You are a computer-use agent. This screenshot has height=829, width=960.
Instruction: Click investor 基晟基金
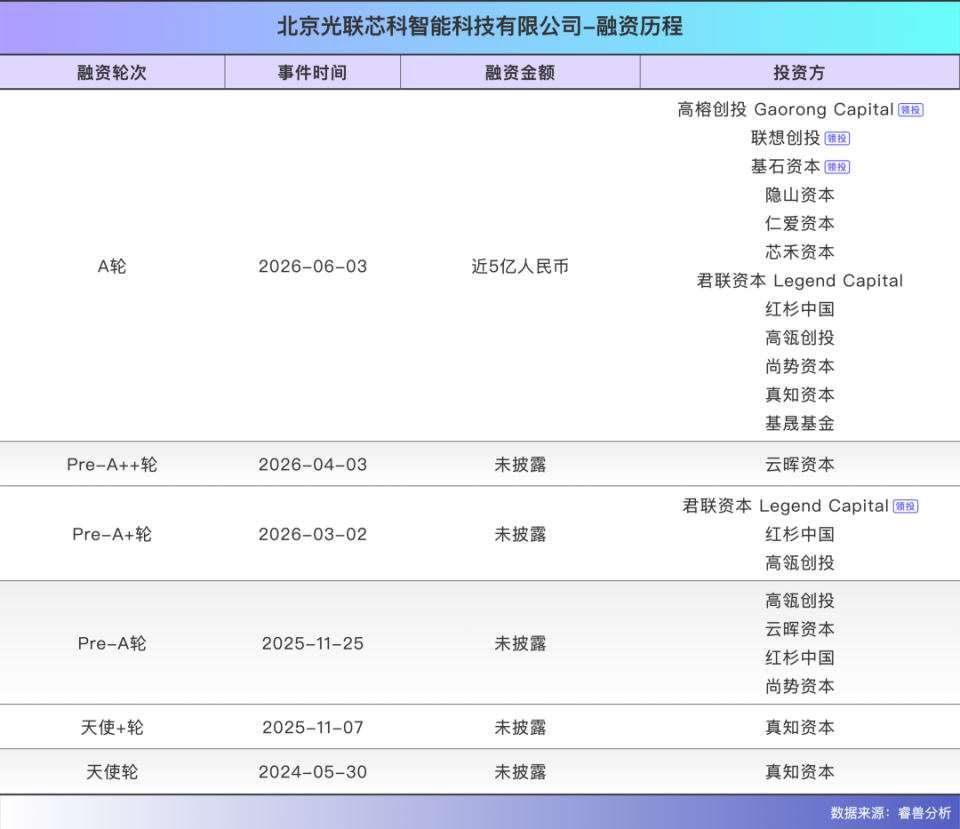coord(800,423)
